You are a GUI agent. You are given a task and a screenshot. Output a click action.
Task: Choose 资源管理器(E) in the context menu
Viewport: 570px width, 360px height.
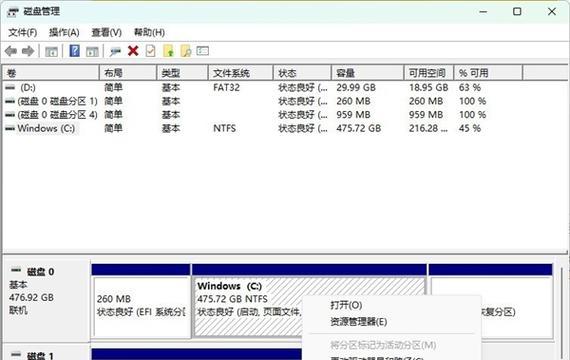tap(358, 321)
